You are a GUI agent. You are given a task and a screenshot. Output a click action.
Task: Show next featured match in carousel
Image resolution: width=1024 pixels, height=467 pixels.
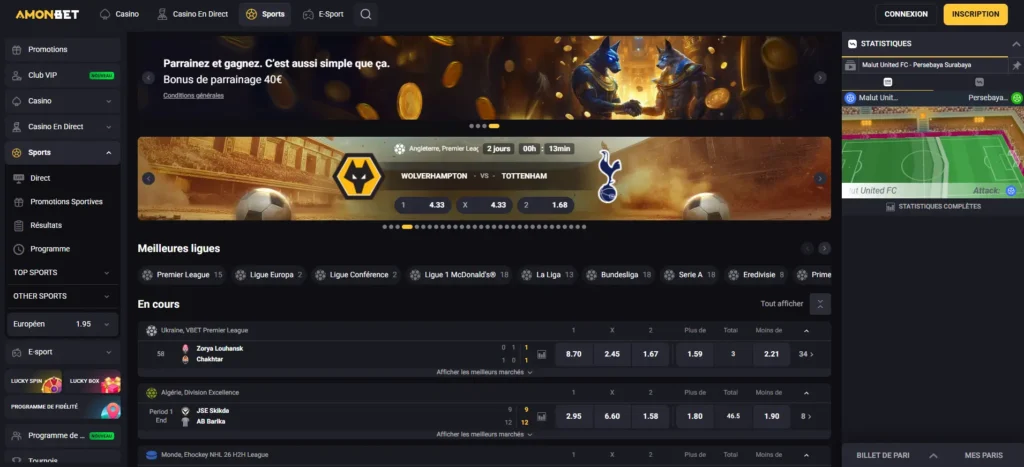(x=820, y=178)
